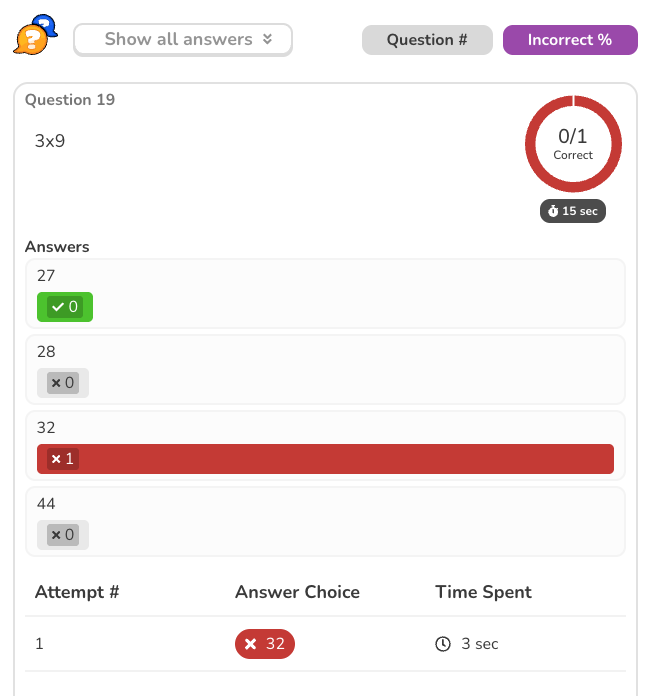Click the 0/1 Correct donut chart
Viewport: 652px width, 696px height.
coord(573,144)
